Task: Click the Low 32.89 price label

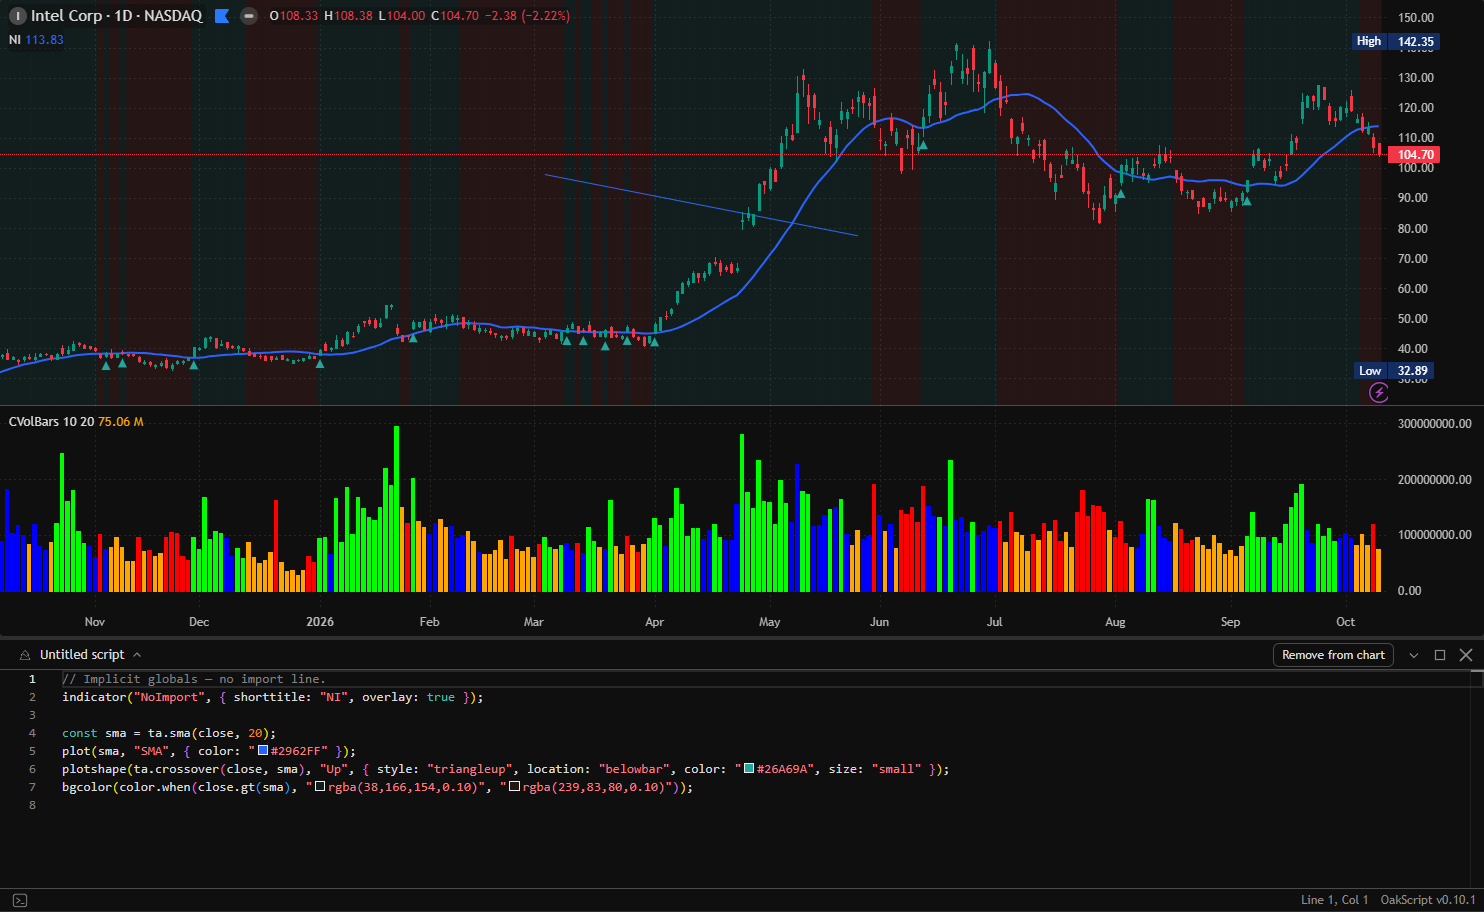Action: pyautogui.click(x=1394, y=371)
